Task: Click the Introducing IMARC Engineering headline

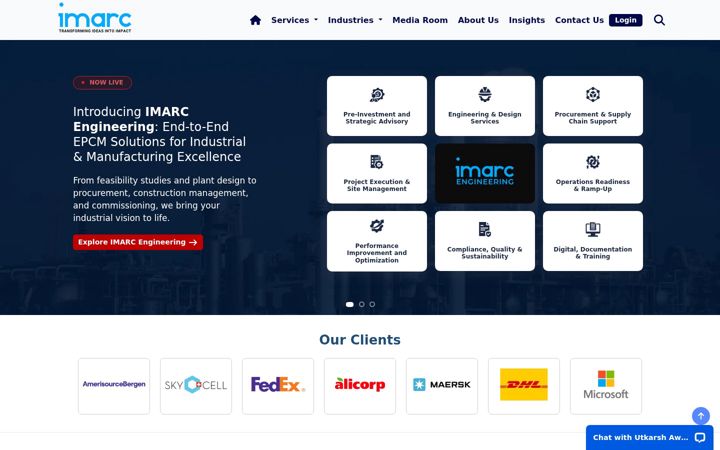Action: click(x=159, y=134)
